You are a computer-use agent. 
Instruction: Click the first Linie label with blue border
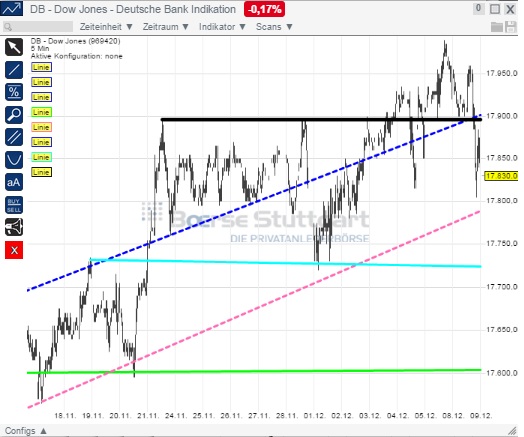coord(41,67)
